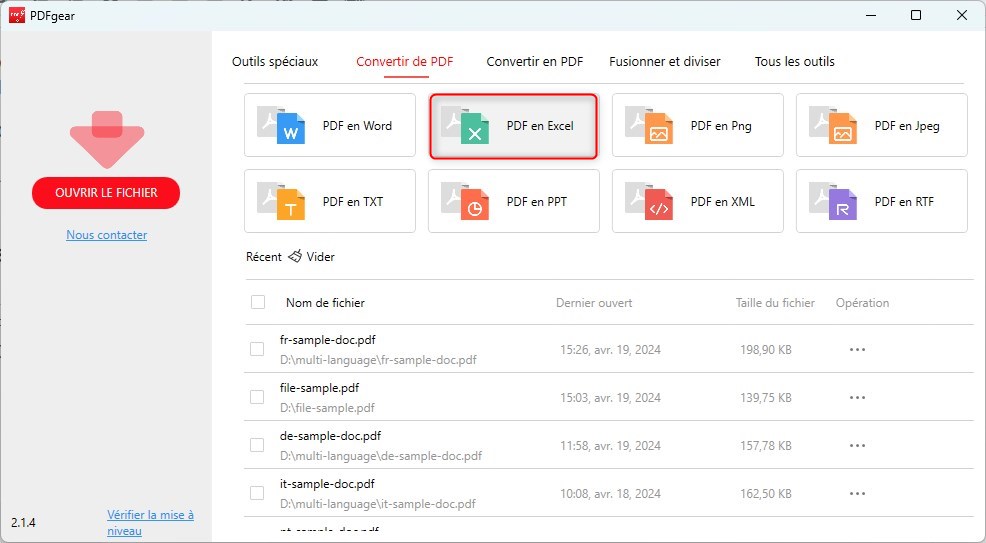The image size is (986, 543).
Task: Select the PDF en PPT converter icon
Action: tap(465, 201)
